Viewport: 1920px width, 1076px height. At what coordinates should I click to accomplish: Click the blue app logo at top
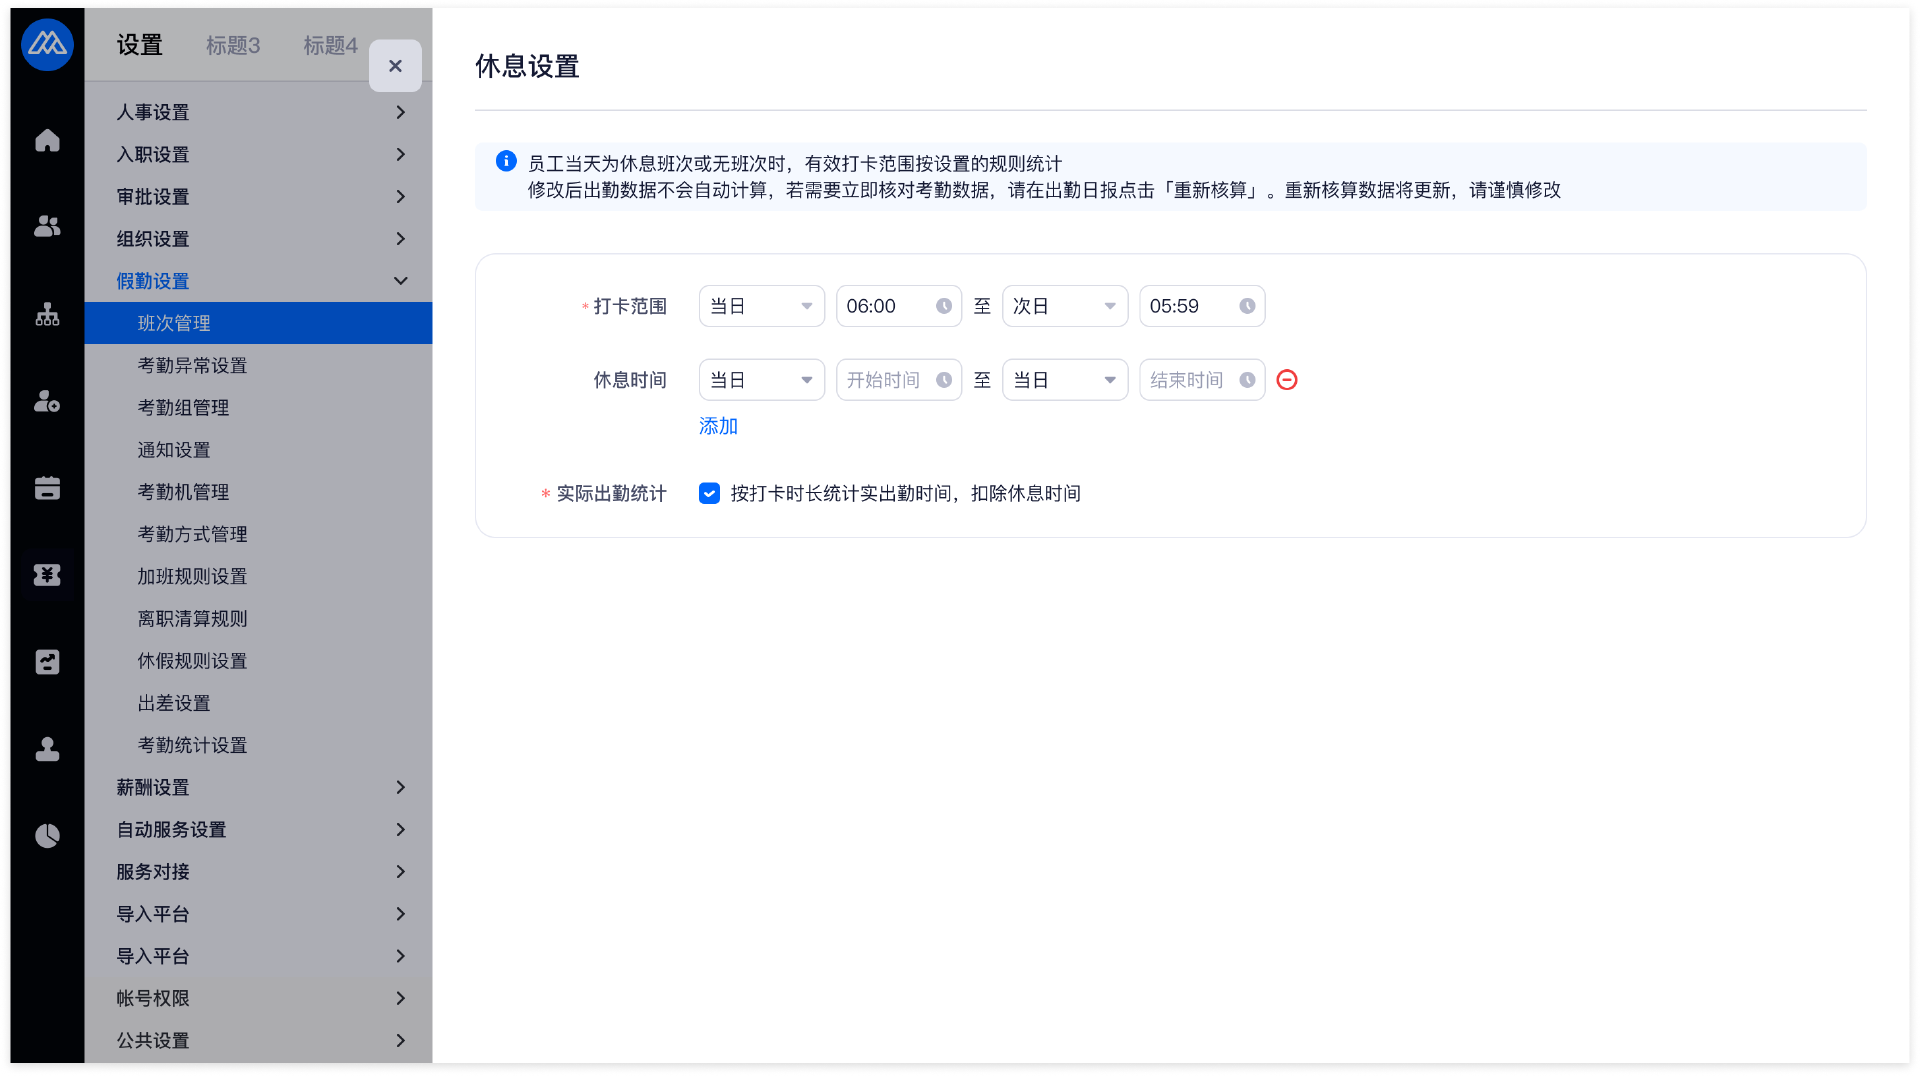(47, 45)
